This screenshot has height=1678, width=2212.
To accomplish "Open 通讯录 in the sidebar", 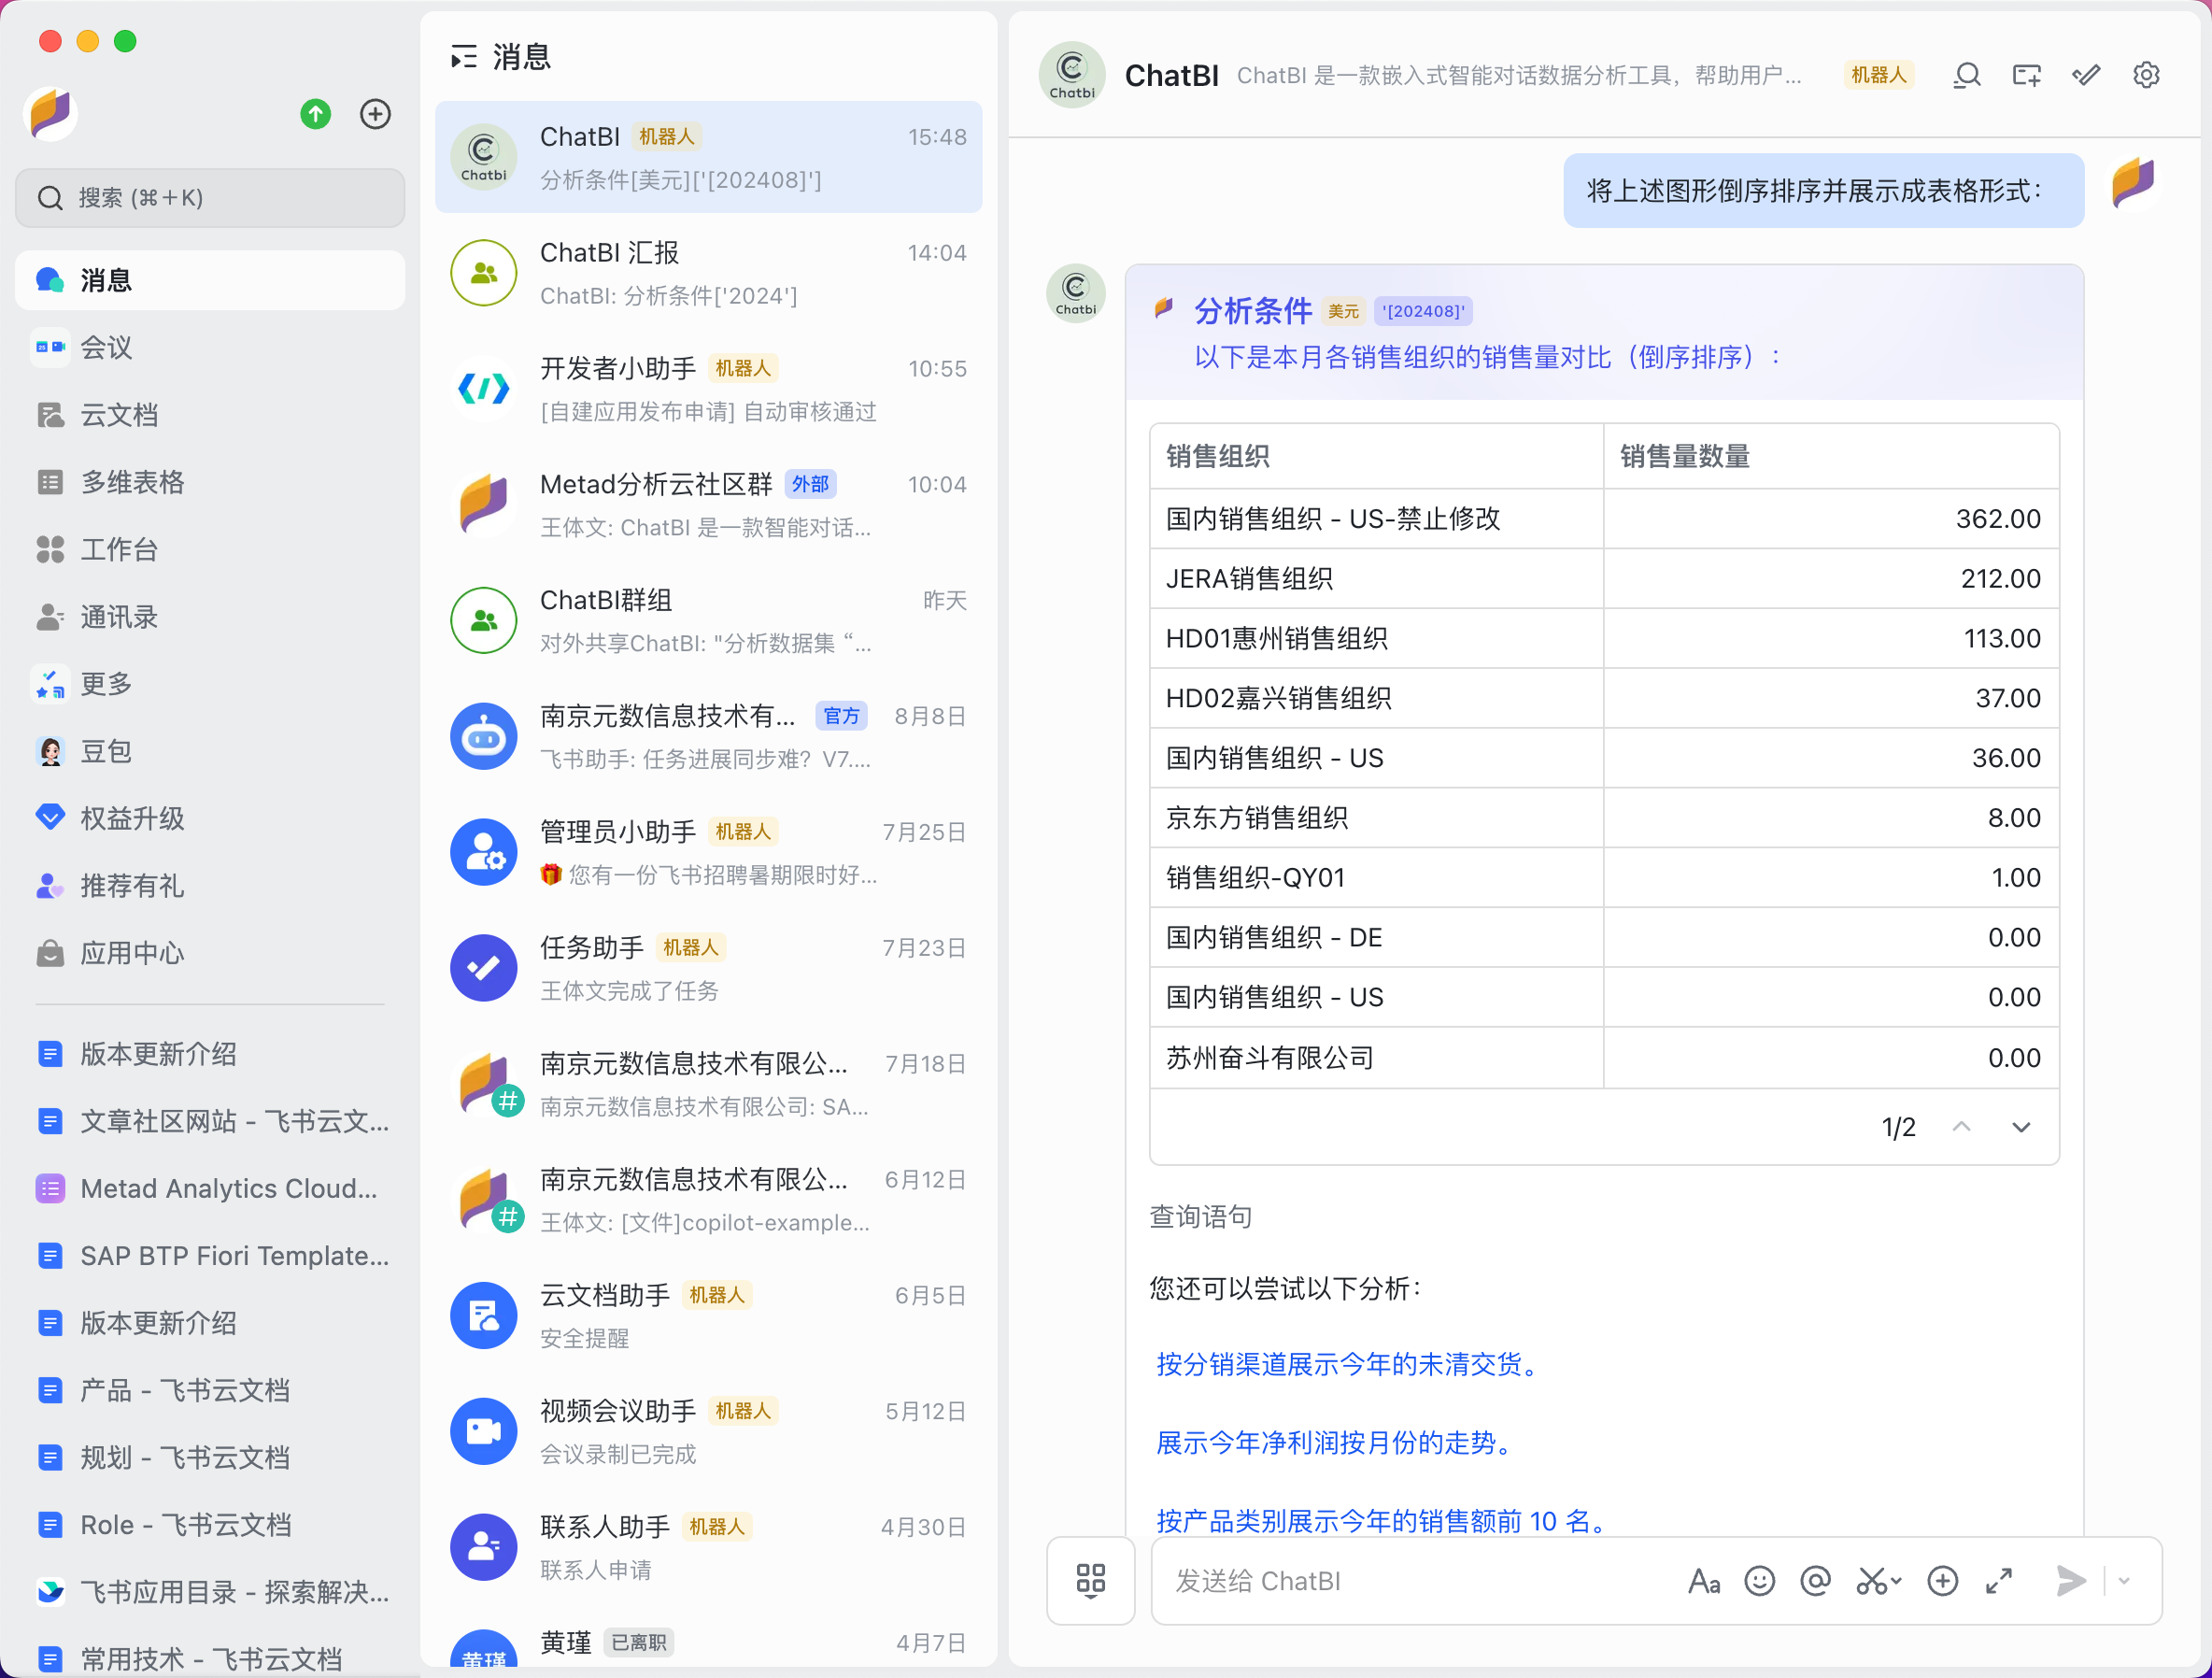I will 210,617.
